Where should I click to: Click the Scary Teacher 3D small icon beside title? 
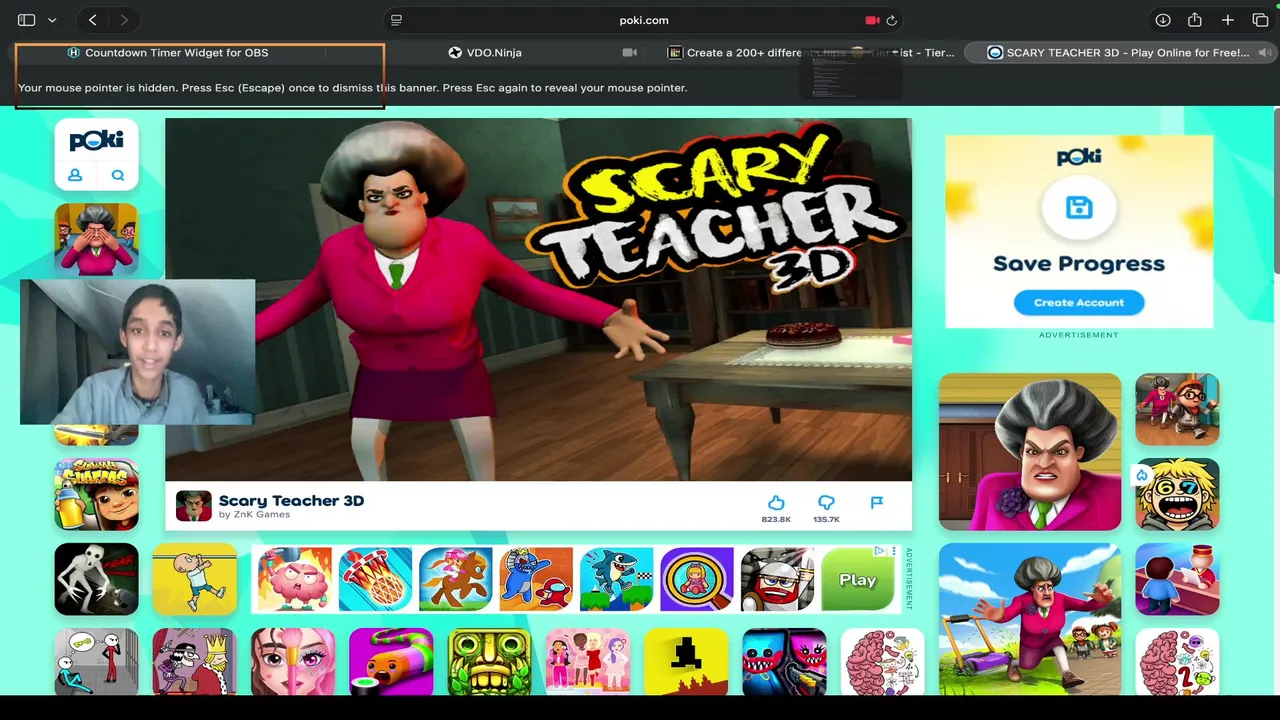[x=193, y=505]
